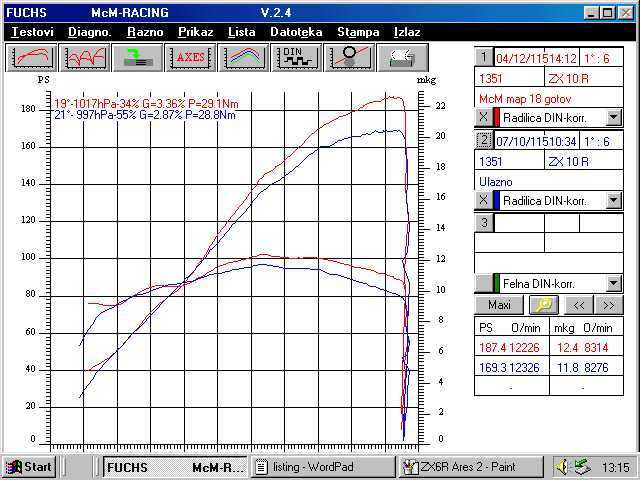Open the Windows Start menu

click(x=29, y=466)
